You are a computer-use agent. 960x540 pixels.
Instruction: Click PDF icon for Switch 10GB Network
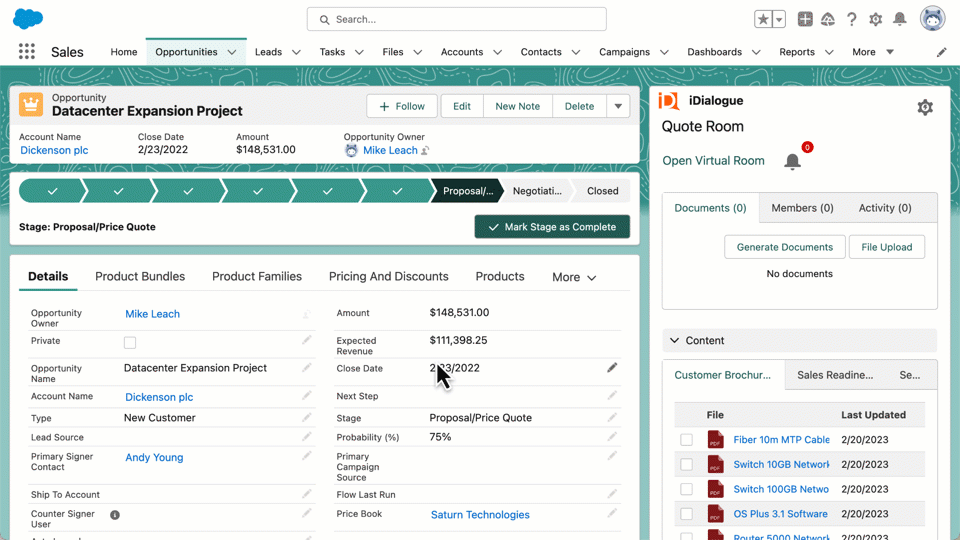tap(715, 464)
